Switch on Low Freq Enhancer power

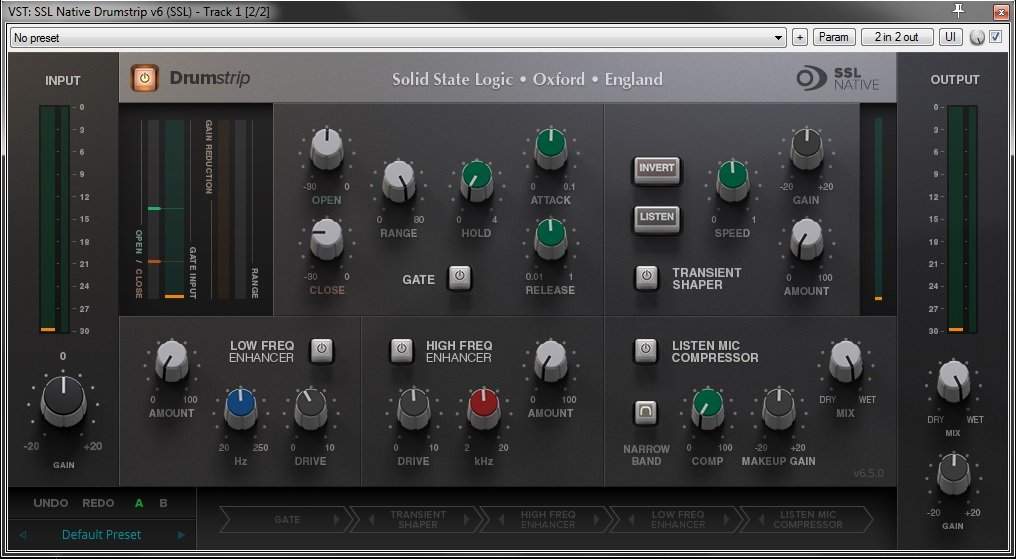(321, 350)
